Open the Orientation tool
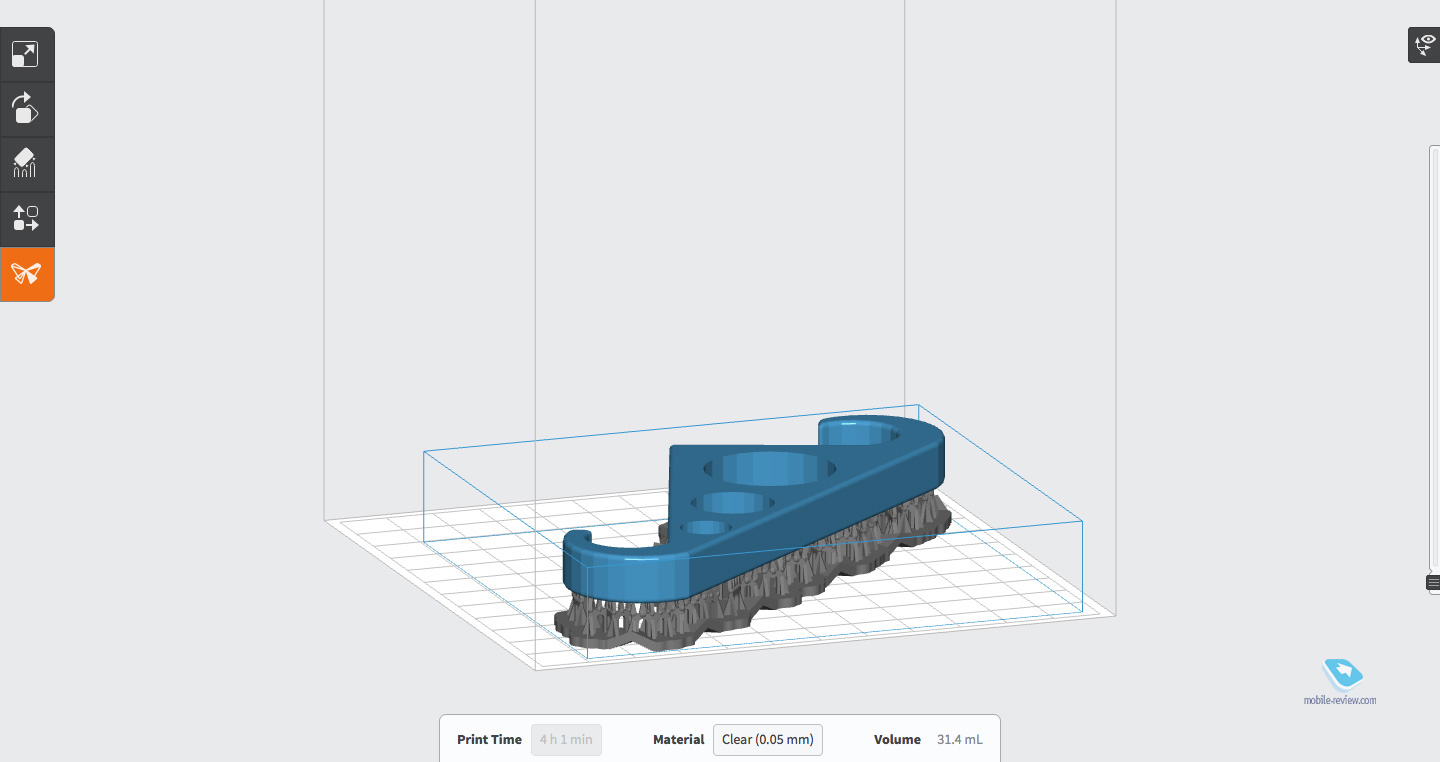Viewport: 1440px width, 762px height. (26, 109)
